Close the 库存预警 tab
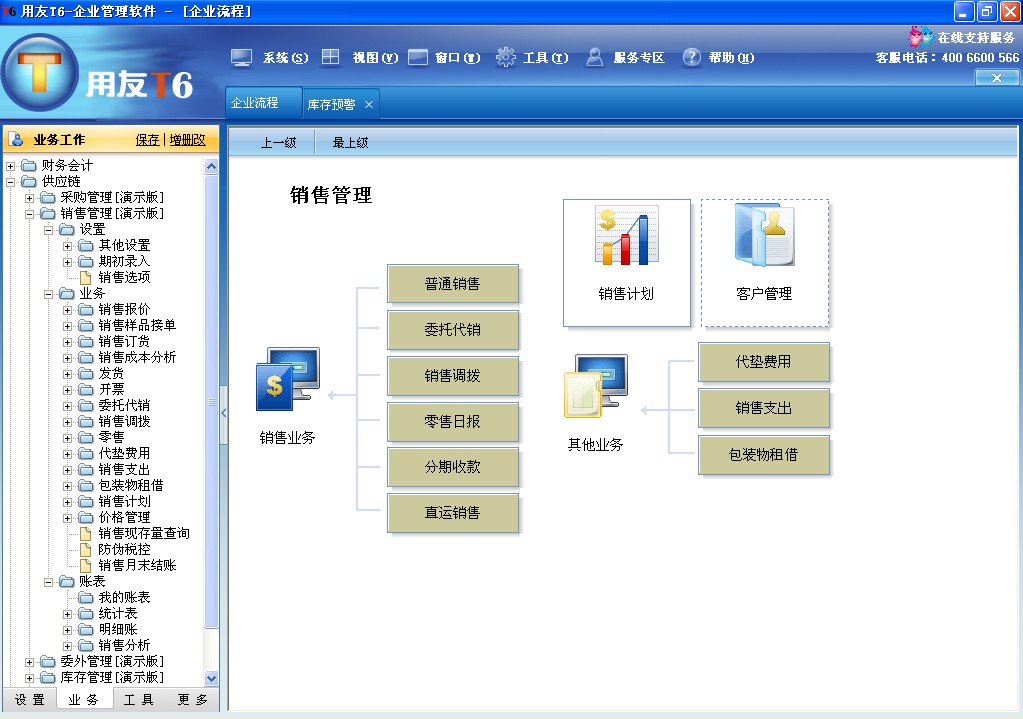1023x719 pixels. pyautogui.click(x=369, y=104)
